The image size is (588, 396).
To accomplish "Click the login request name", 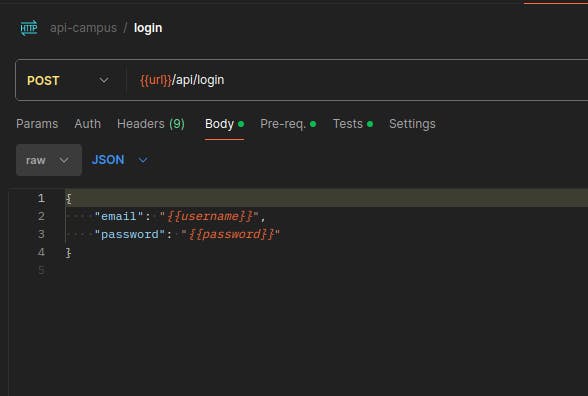I will click(x=148, y=28).
